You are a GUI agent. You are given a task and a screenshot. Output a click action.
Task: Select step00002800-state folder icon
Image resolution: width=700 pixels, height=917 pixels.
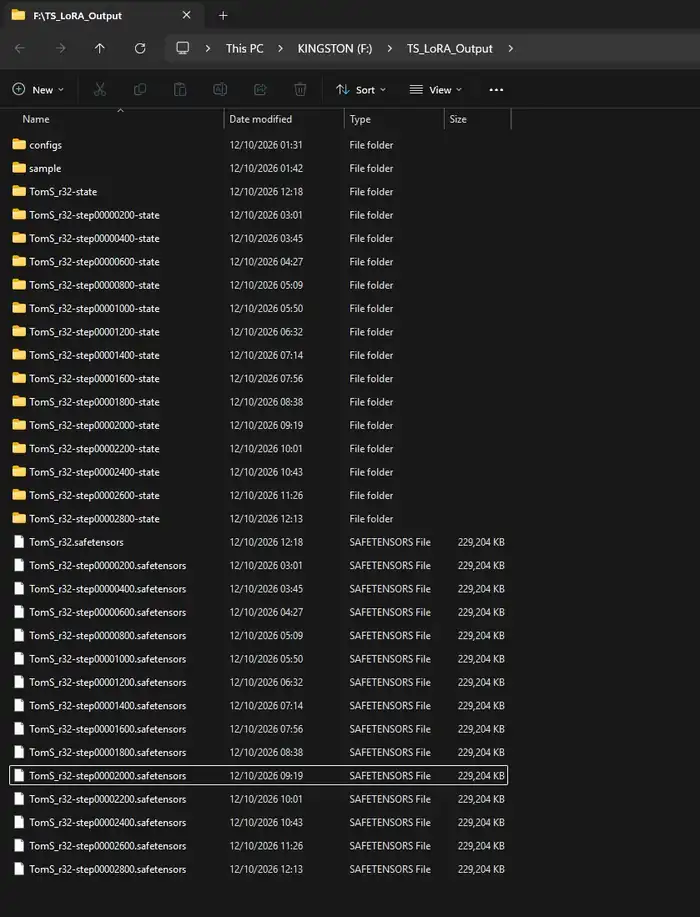pos(19,518)
